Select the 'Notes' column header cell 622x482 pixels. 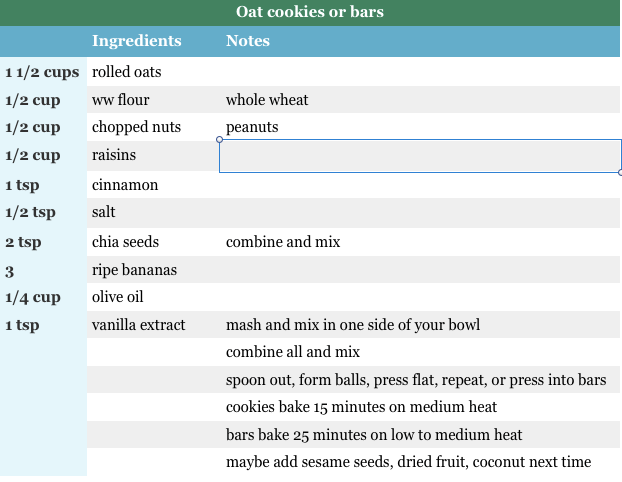248,41
